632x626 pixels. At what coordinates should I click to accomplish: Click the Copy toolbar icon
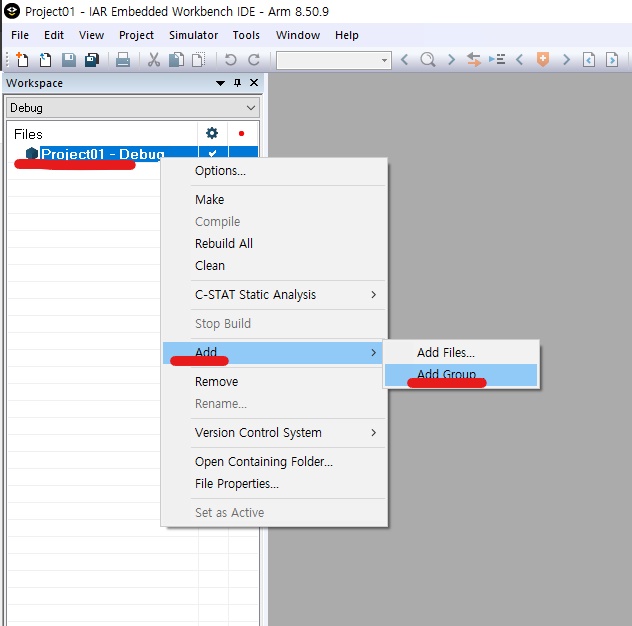click(176, 60)
